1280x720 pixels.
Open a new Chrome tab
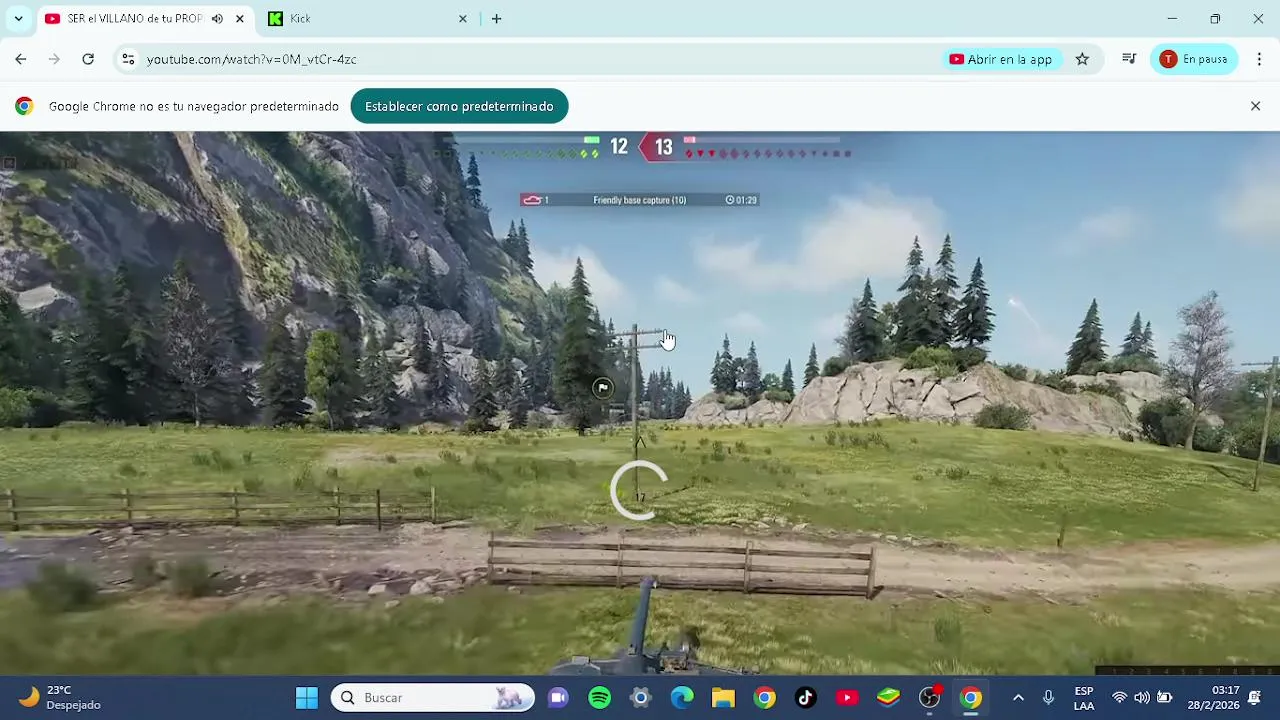pyautogui.click(x=496, y=19)
